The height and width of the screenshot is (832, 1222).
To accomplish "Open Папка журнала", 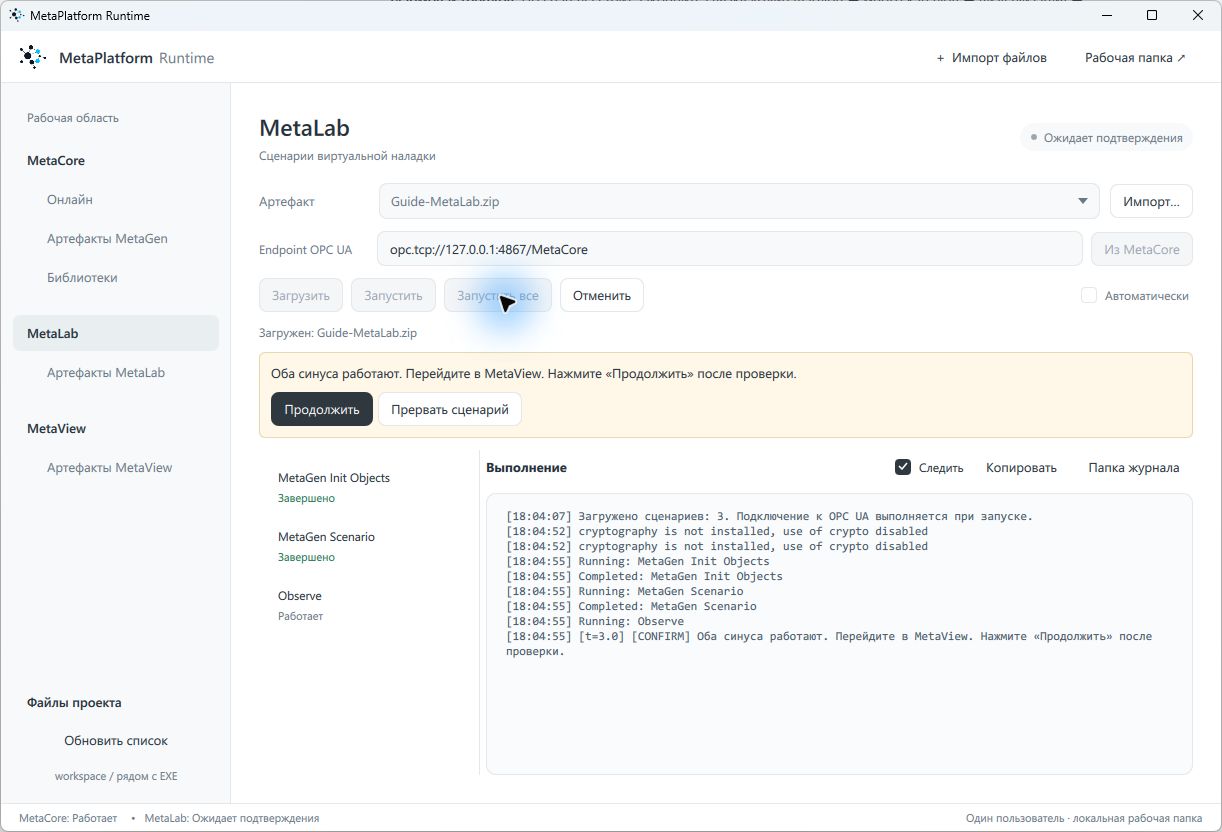I will 1134,467.
